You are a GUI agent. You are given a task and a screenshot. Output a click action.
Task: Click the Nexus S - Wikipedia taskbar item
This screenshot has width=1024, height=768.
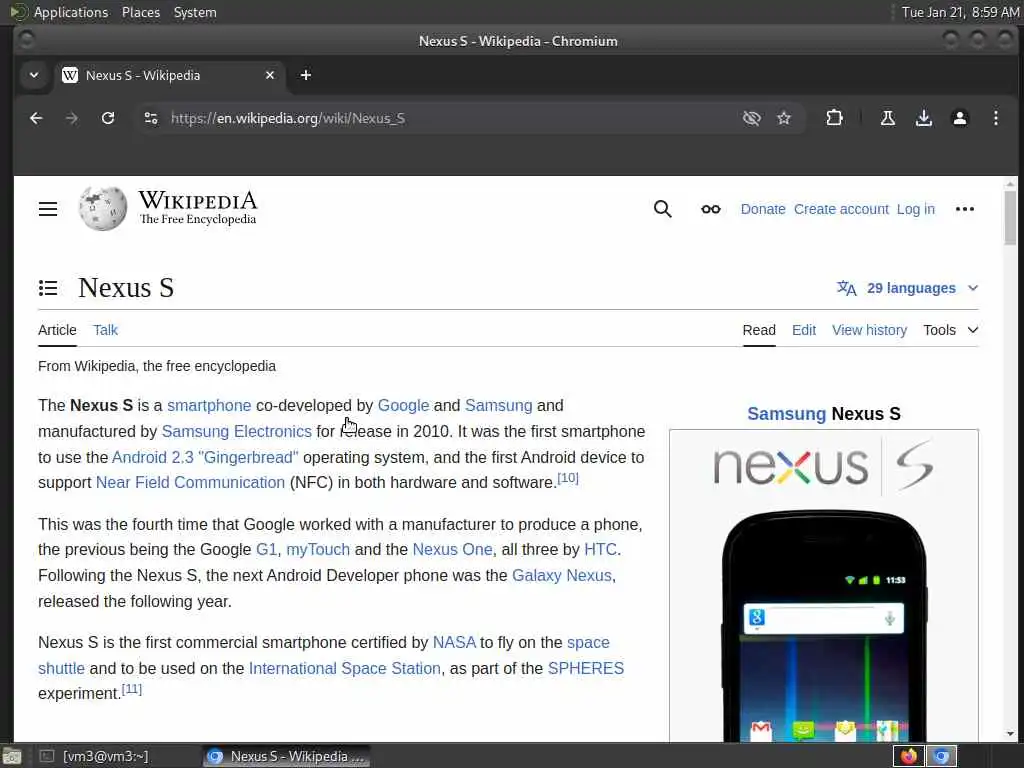tap(286, 756)
